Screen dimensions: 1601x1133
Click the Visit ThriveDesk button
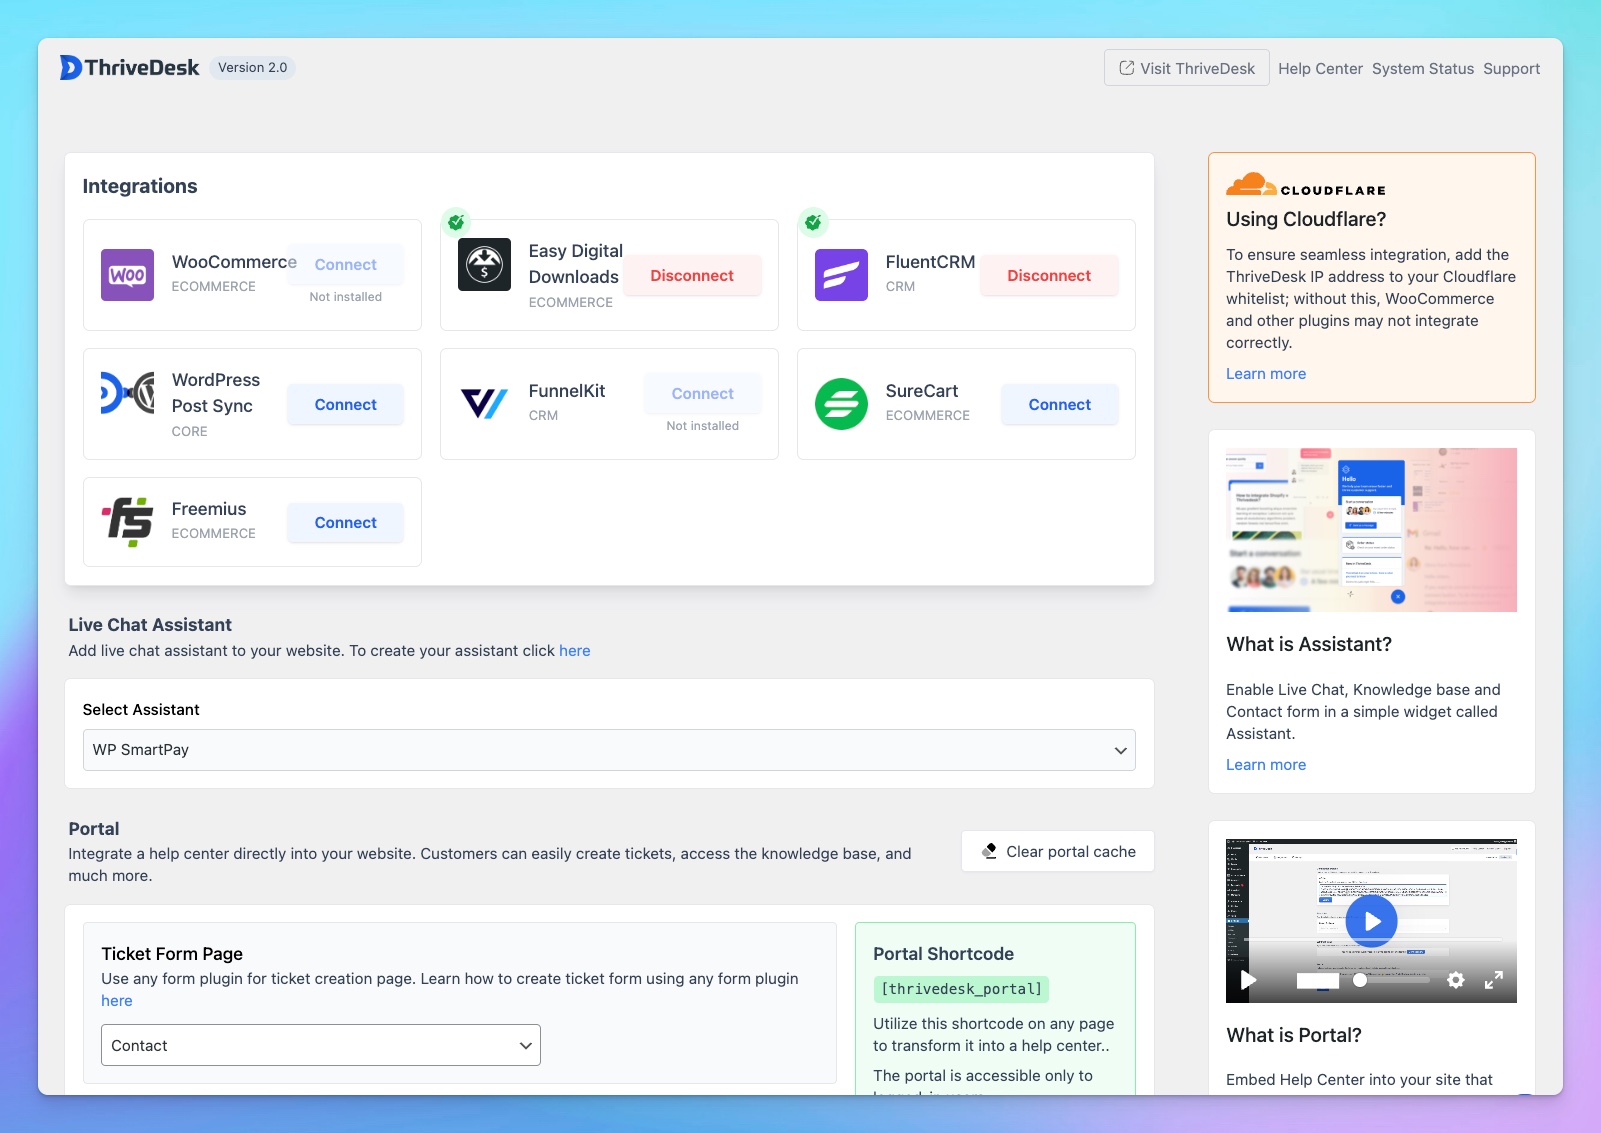(1187, 68)
